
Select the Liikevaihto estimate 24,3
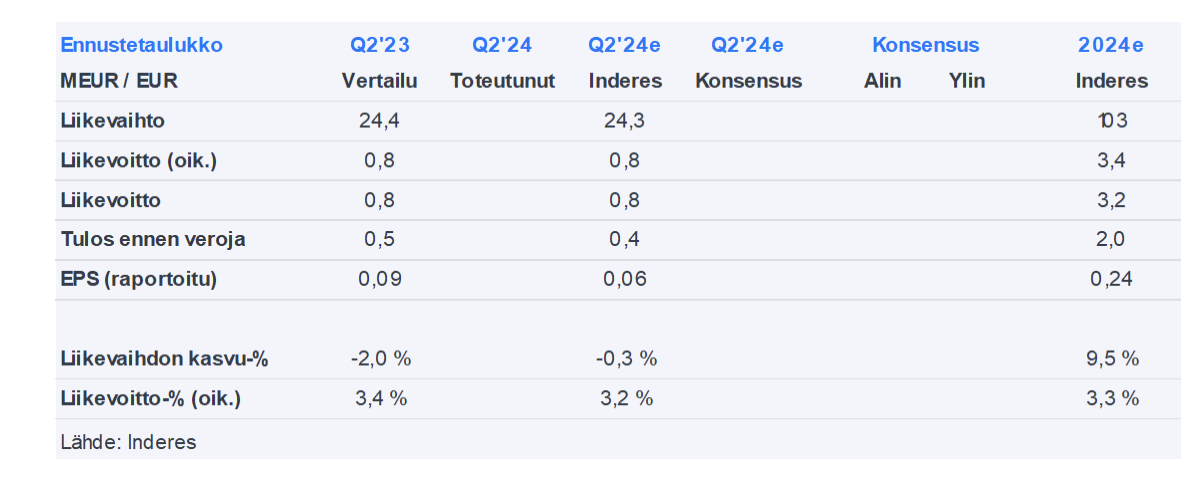[625, 121]
